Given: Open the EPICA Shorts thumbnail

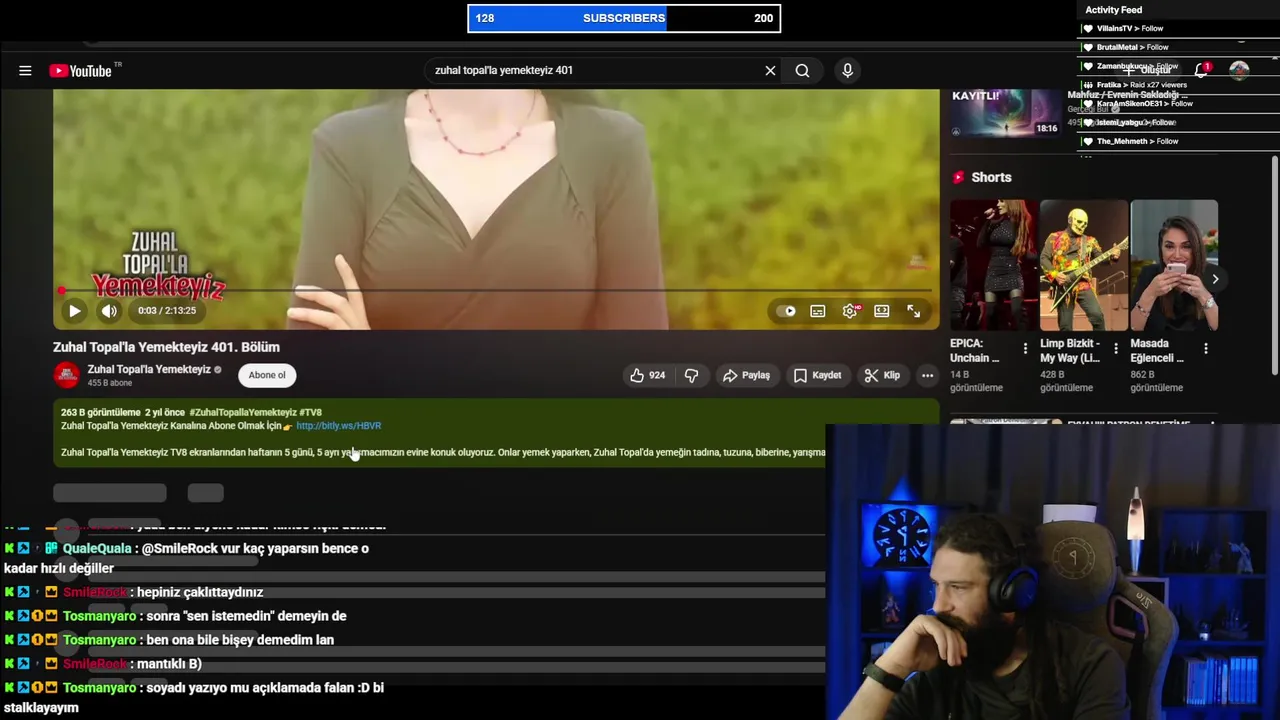Looking at the screenshot, I should tap(994, 265).
